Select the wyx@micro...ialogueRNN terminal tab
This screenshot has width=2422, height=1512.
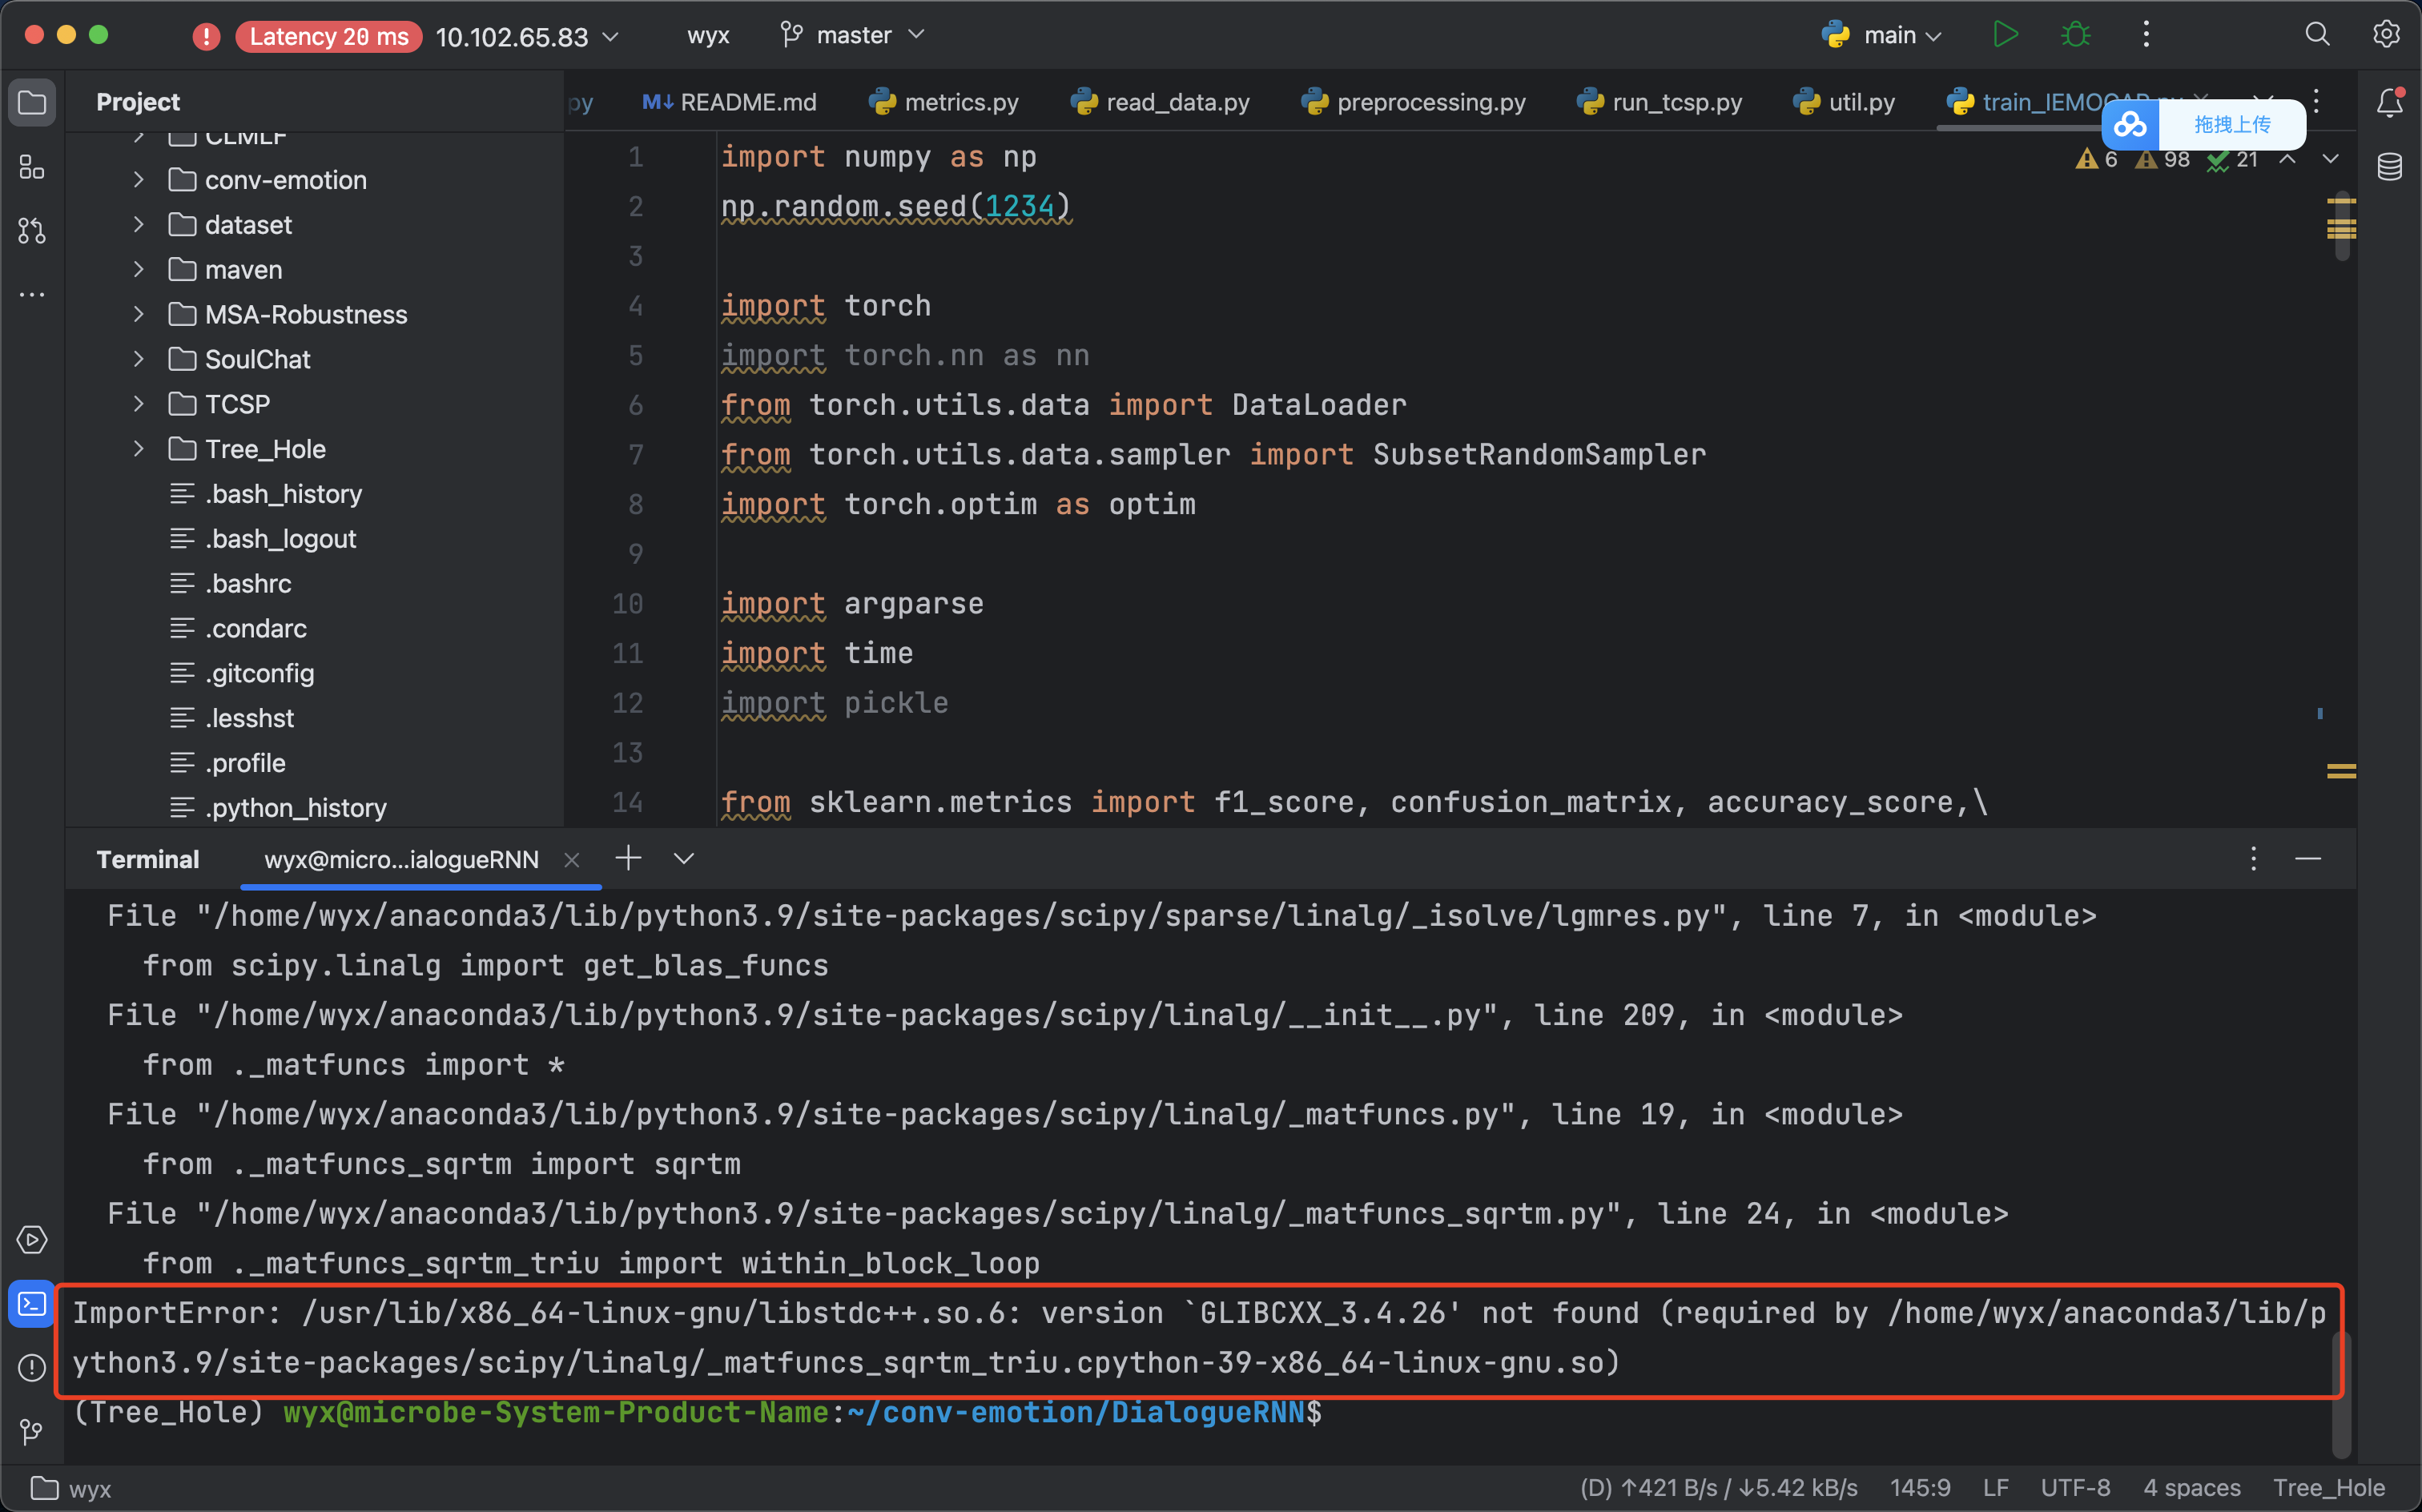coord(401,860)
